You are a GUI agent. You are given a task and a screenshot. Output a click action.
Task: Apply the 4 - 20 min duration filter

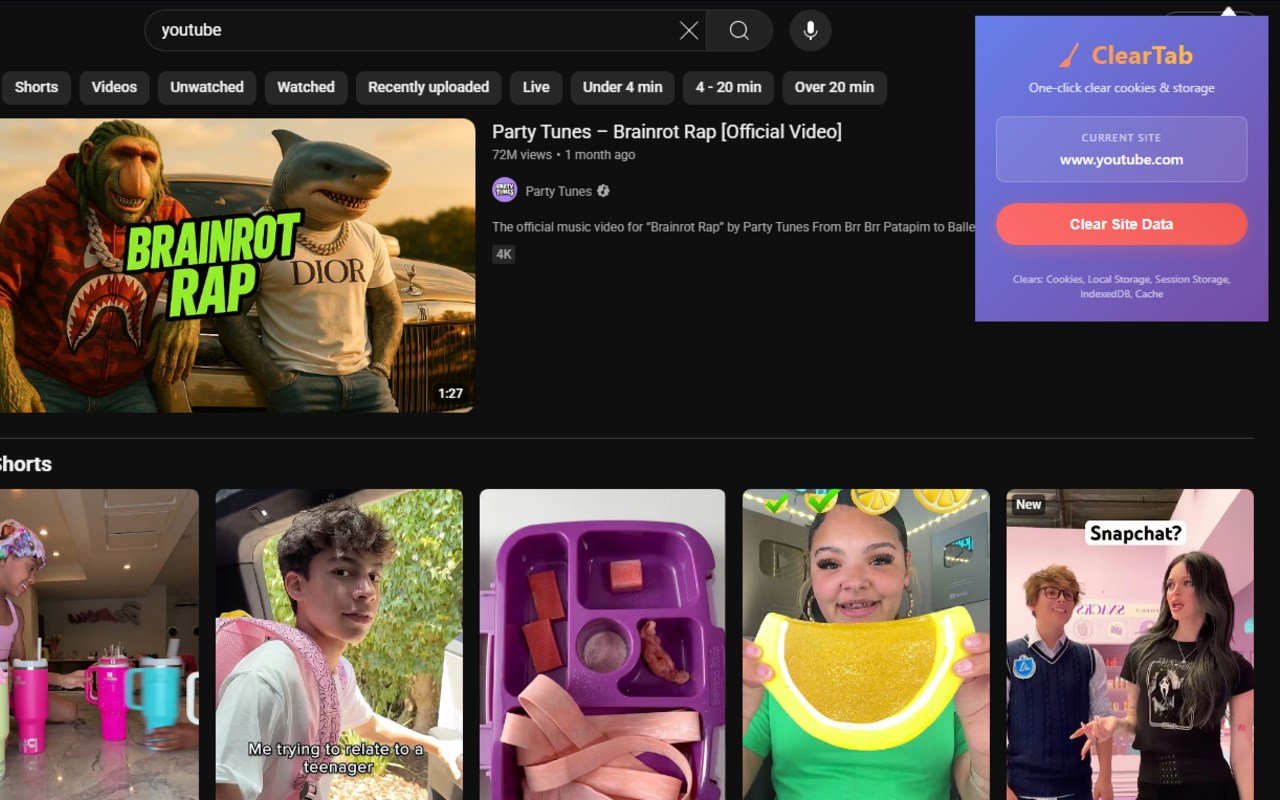(728, 87)
